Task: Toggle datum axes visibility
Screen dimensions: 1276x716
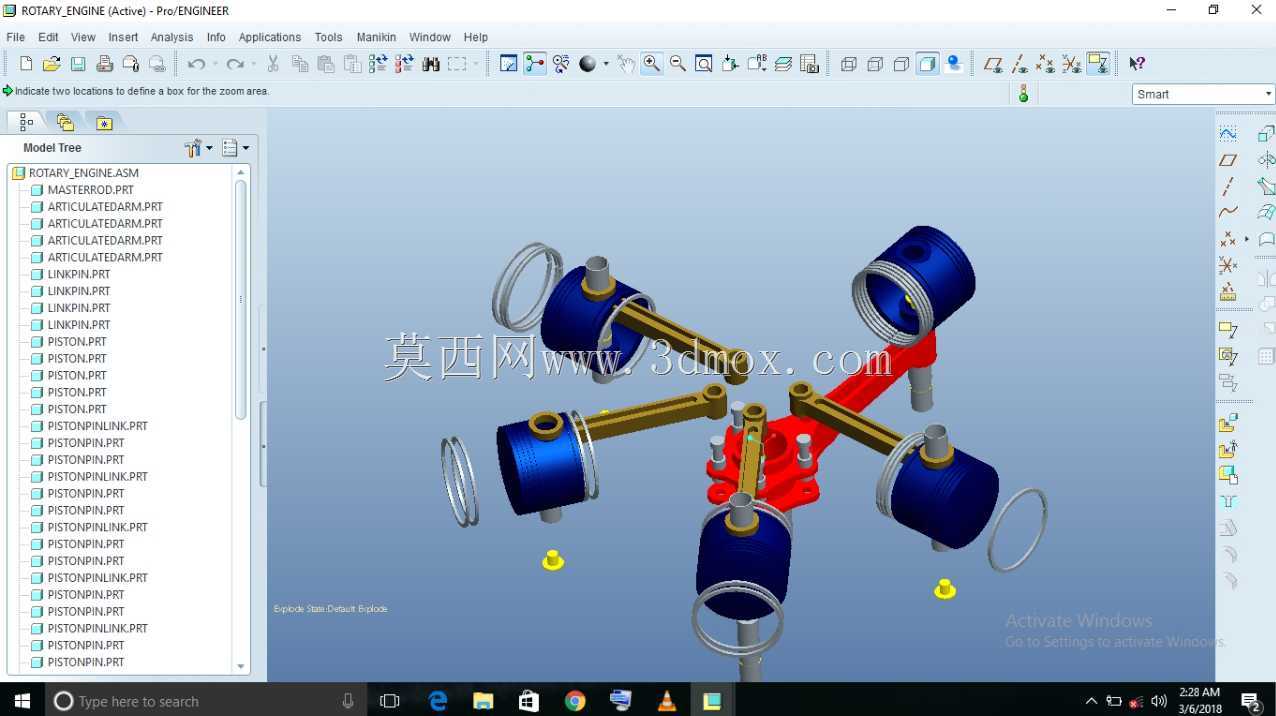Action: 1019,64
